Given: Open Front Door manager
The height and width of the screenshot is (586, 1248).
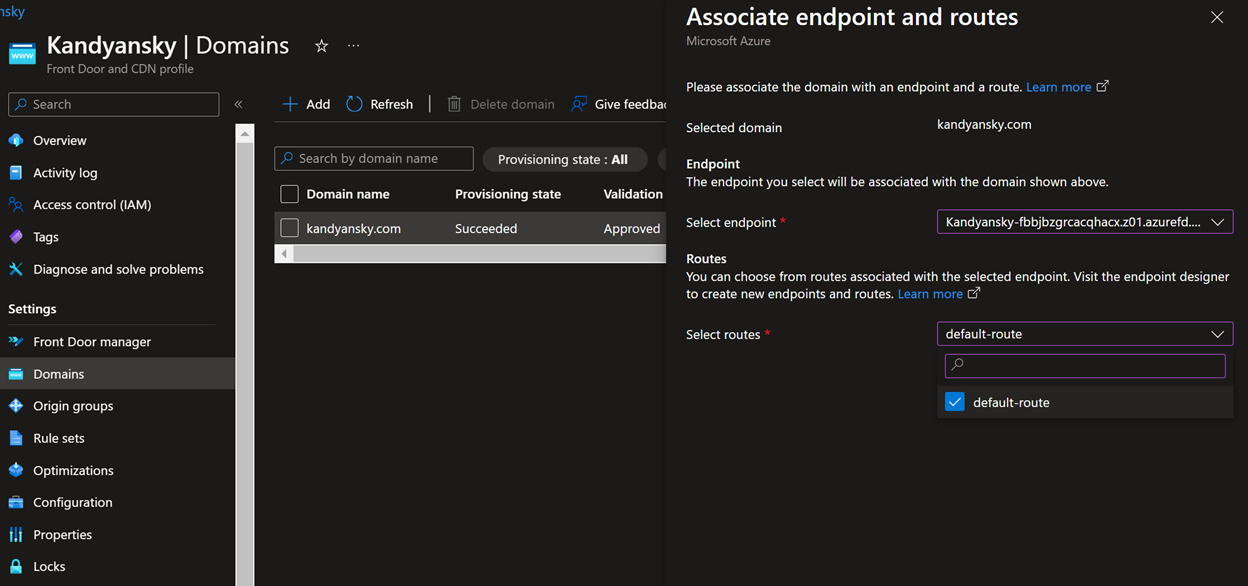Looking at the screenshot, I should (92, 342).
